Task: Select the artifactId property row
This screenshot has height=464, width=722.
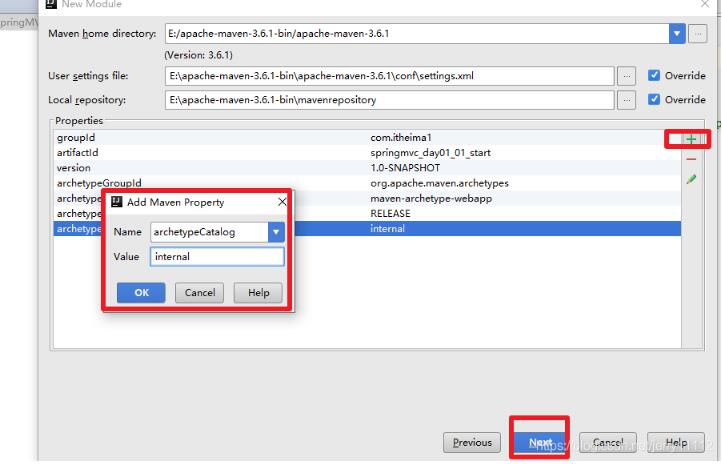Action: 367,153
